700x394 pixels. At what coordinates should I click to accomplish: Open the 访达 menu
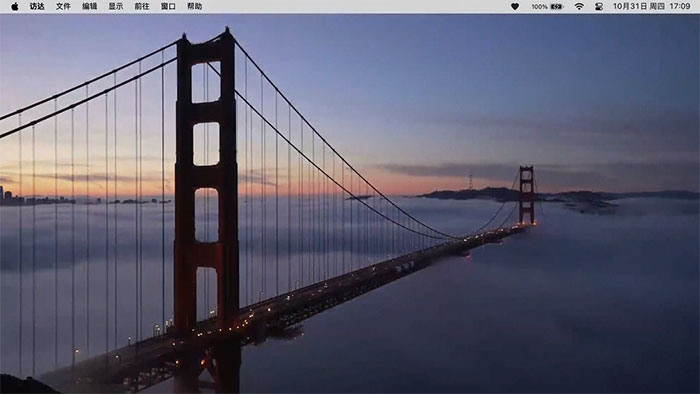pos(37,6)
